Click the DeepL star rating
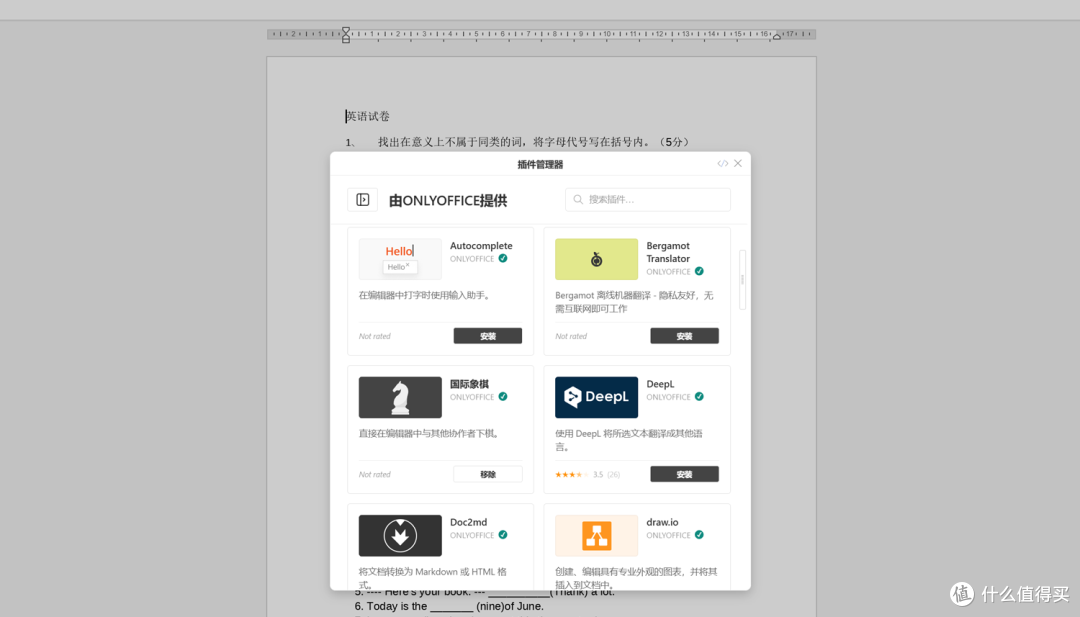Screen dimensions: 1080x617 tap(572, 474)
